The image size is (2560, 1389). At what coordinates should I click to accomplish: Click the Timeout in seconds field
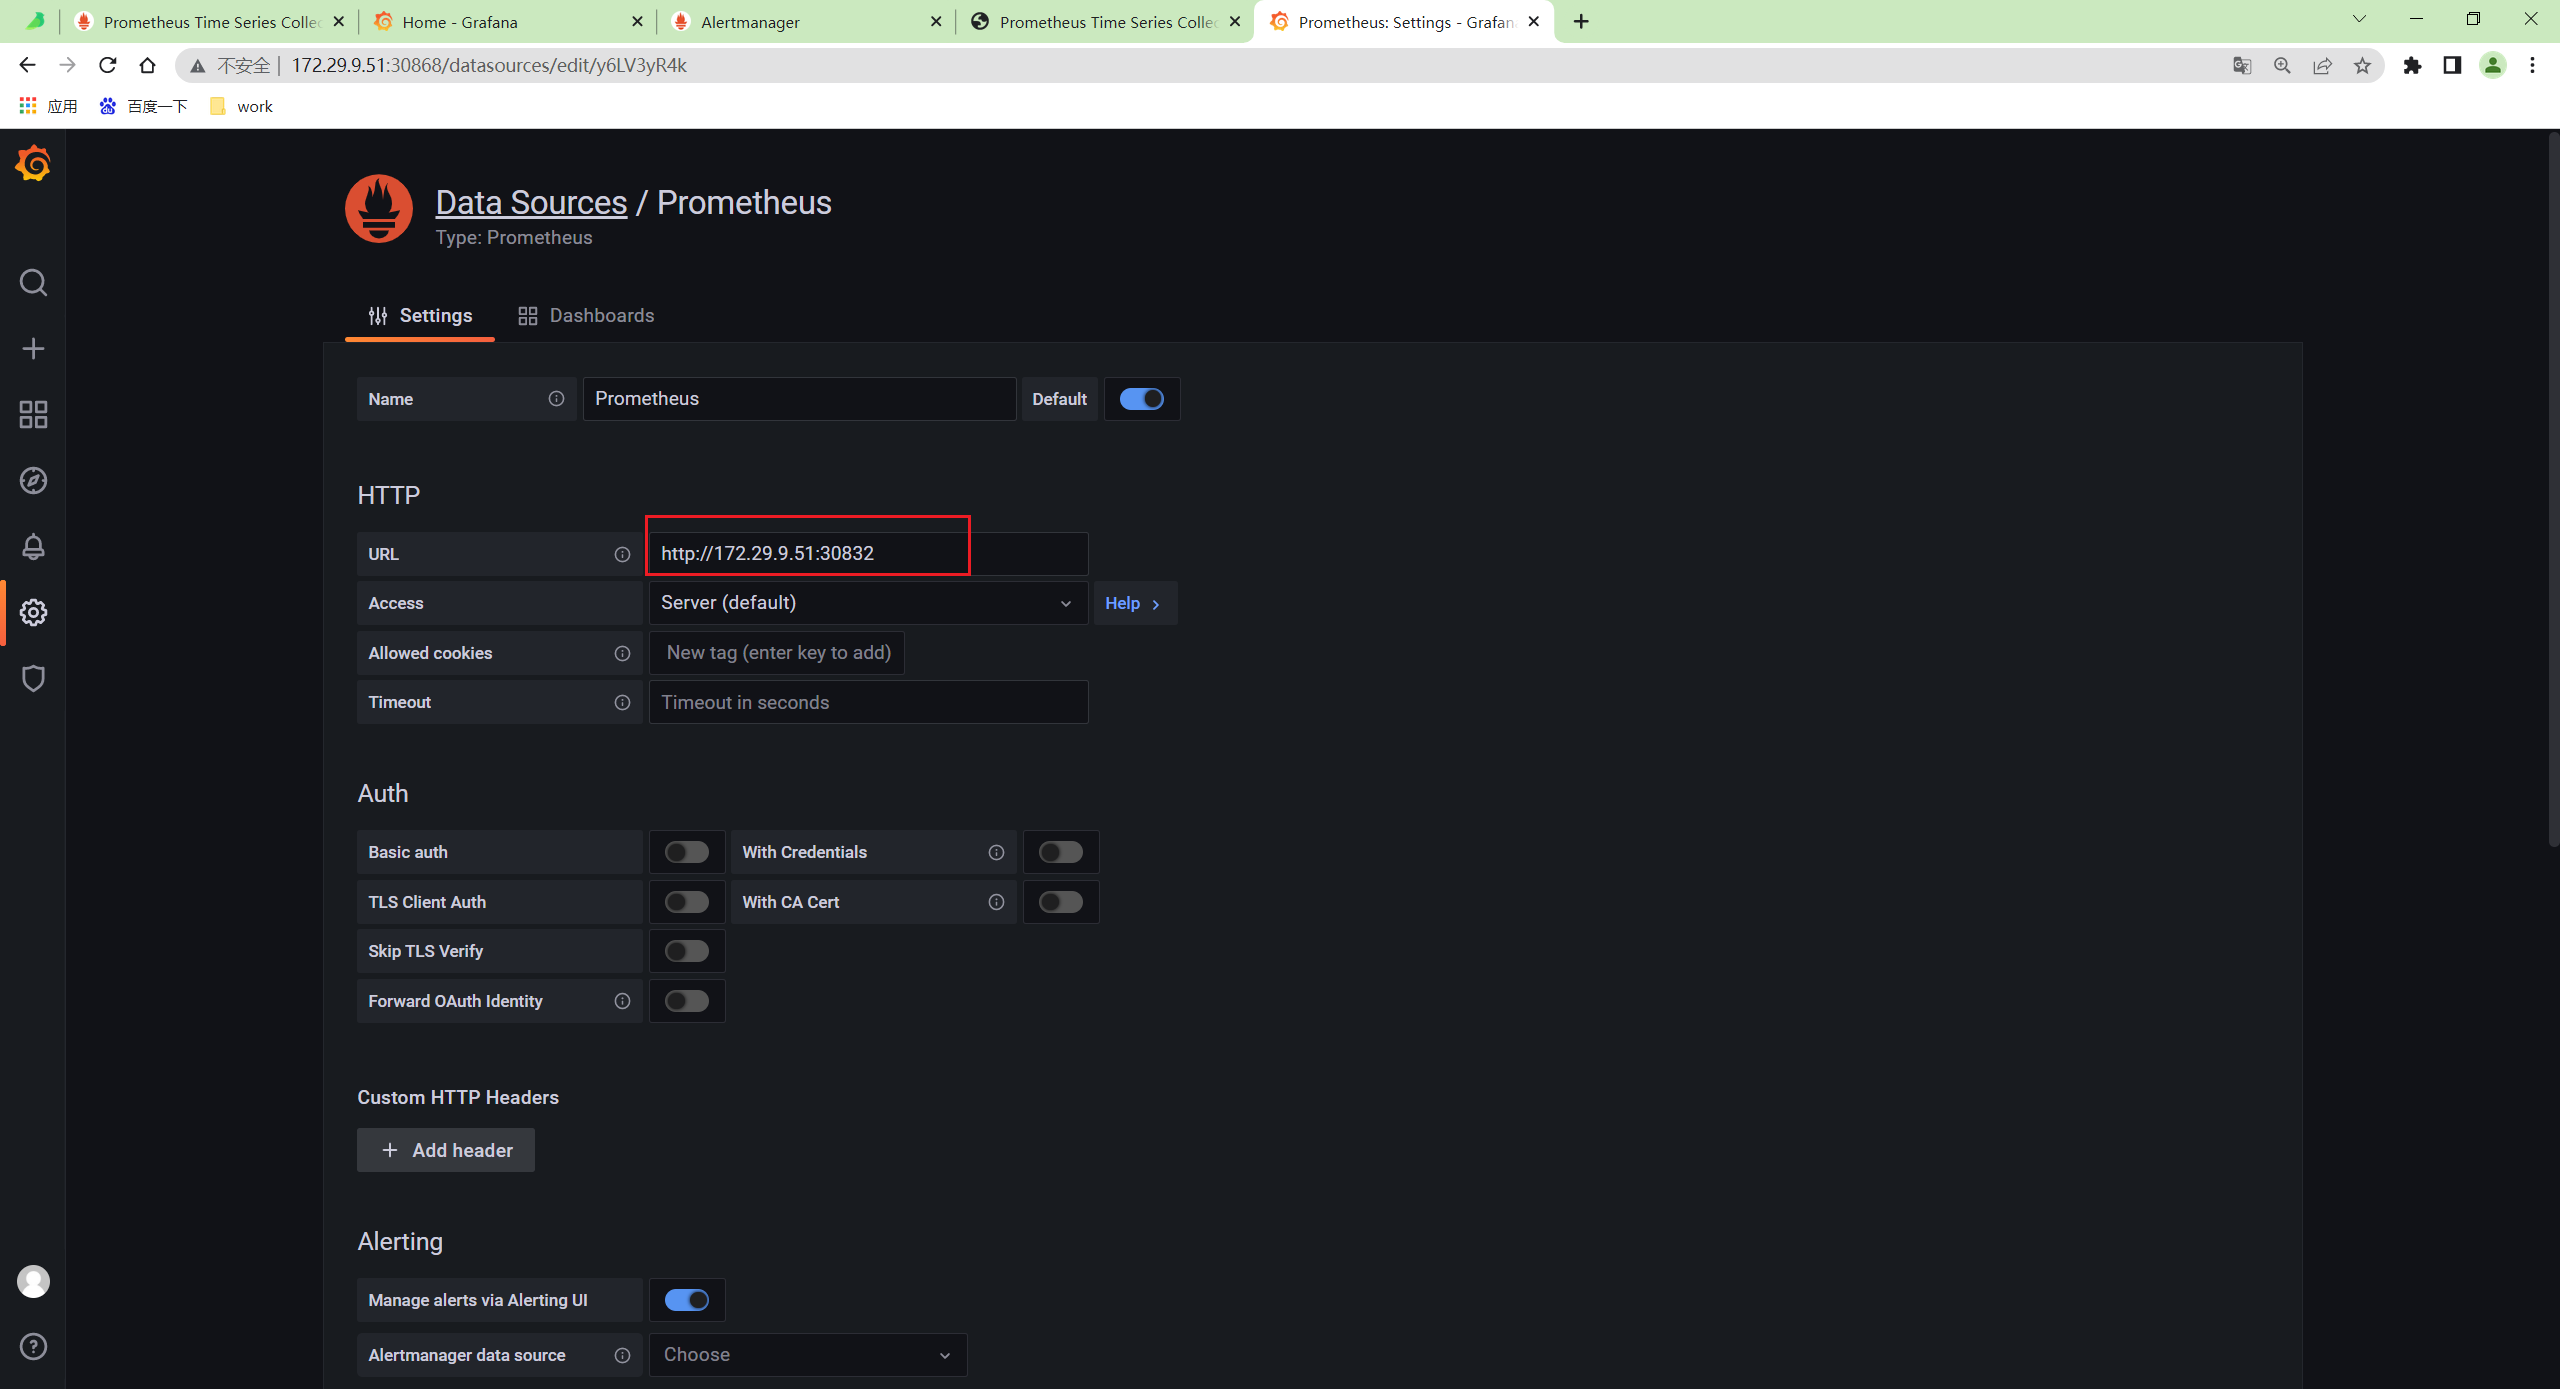[867, 702]
